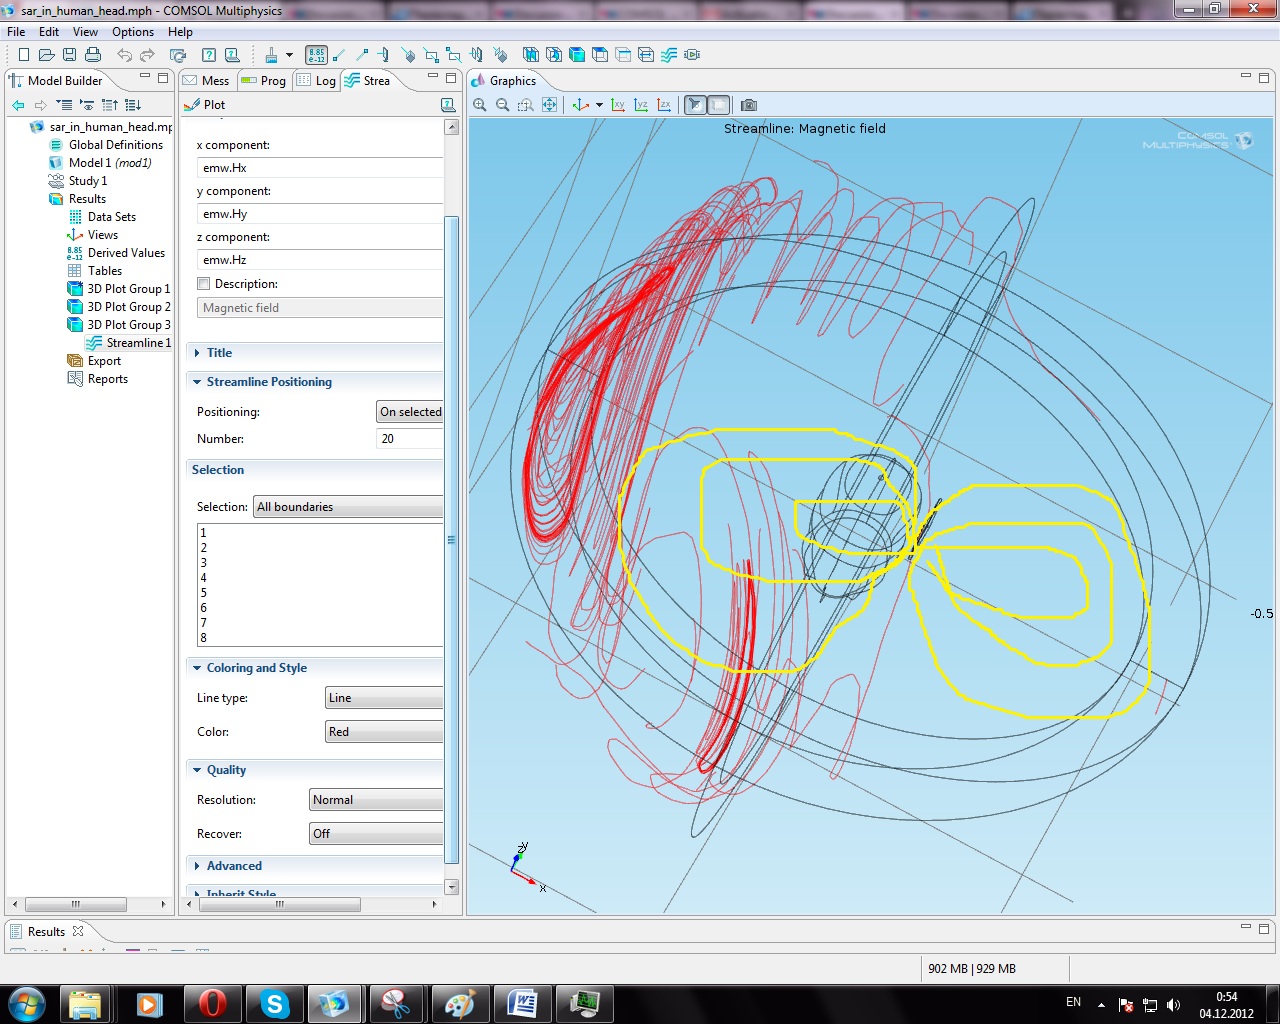Screen dimensions: 1280x1024
Task: Toggle the scene light button in Graphics
Action: (x=695, y=105)
